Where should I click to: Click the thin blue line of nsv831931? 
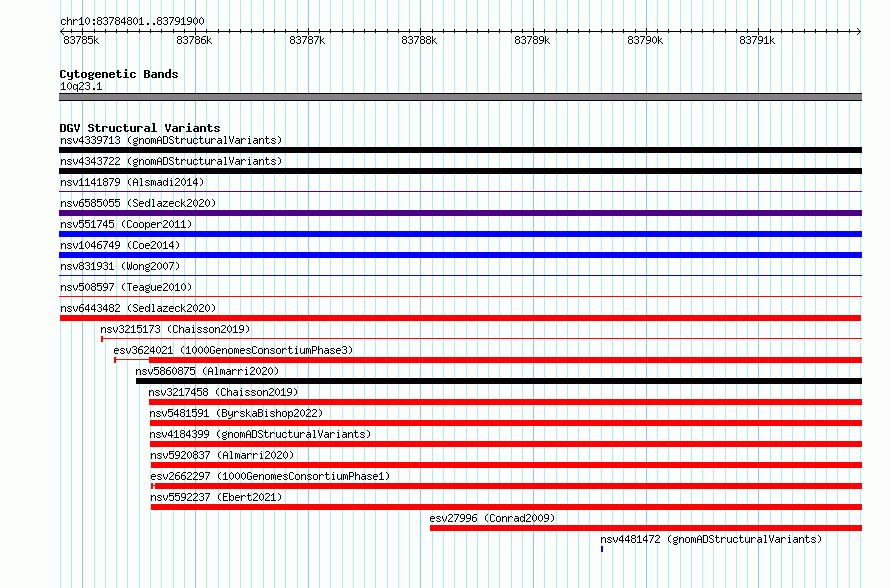coord(460,276)
